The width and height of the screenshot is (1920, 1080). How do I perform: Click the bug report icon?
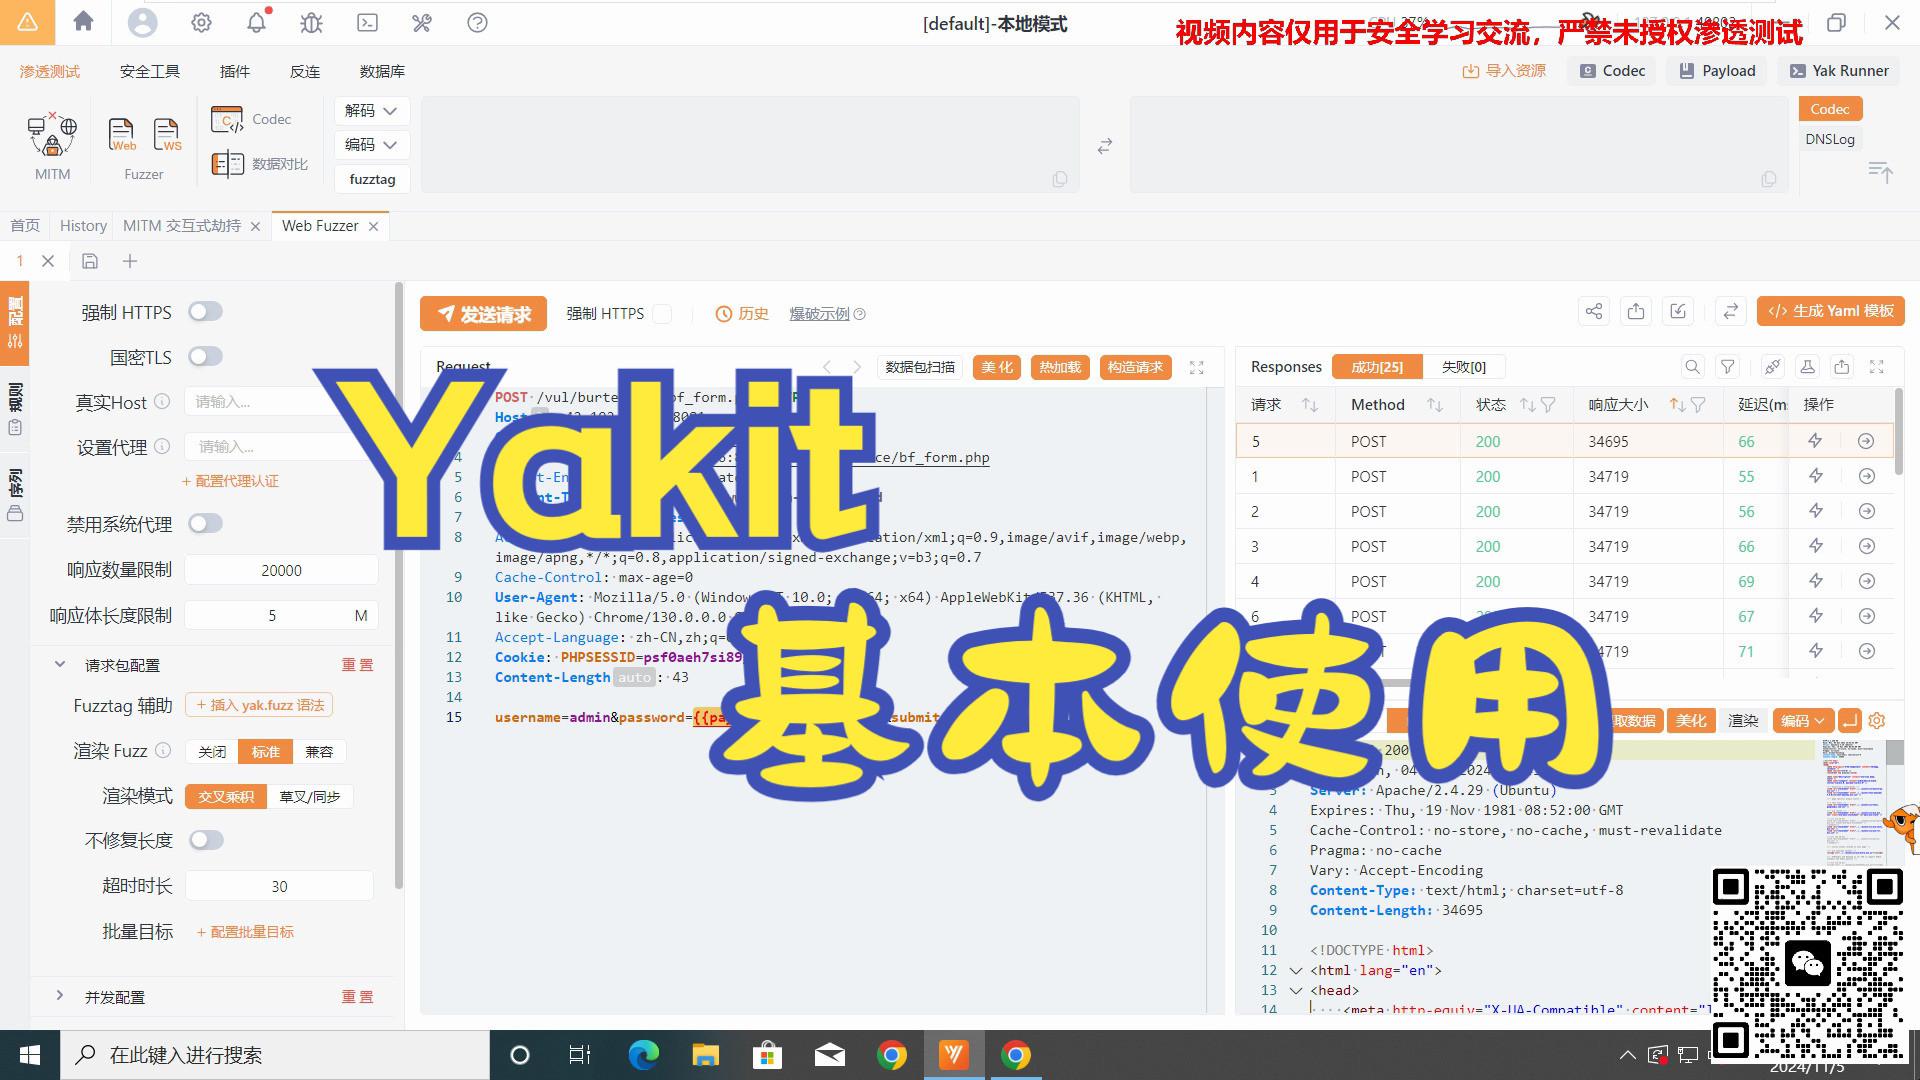(x=312, y=22)
